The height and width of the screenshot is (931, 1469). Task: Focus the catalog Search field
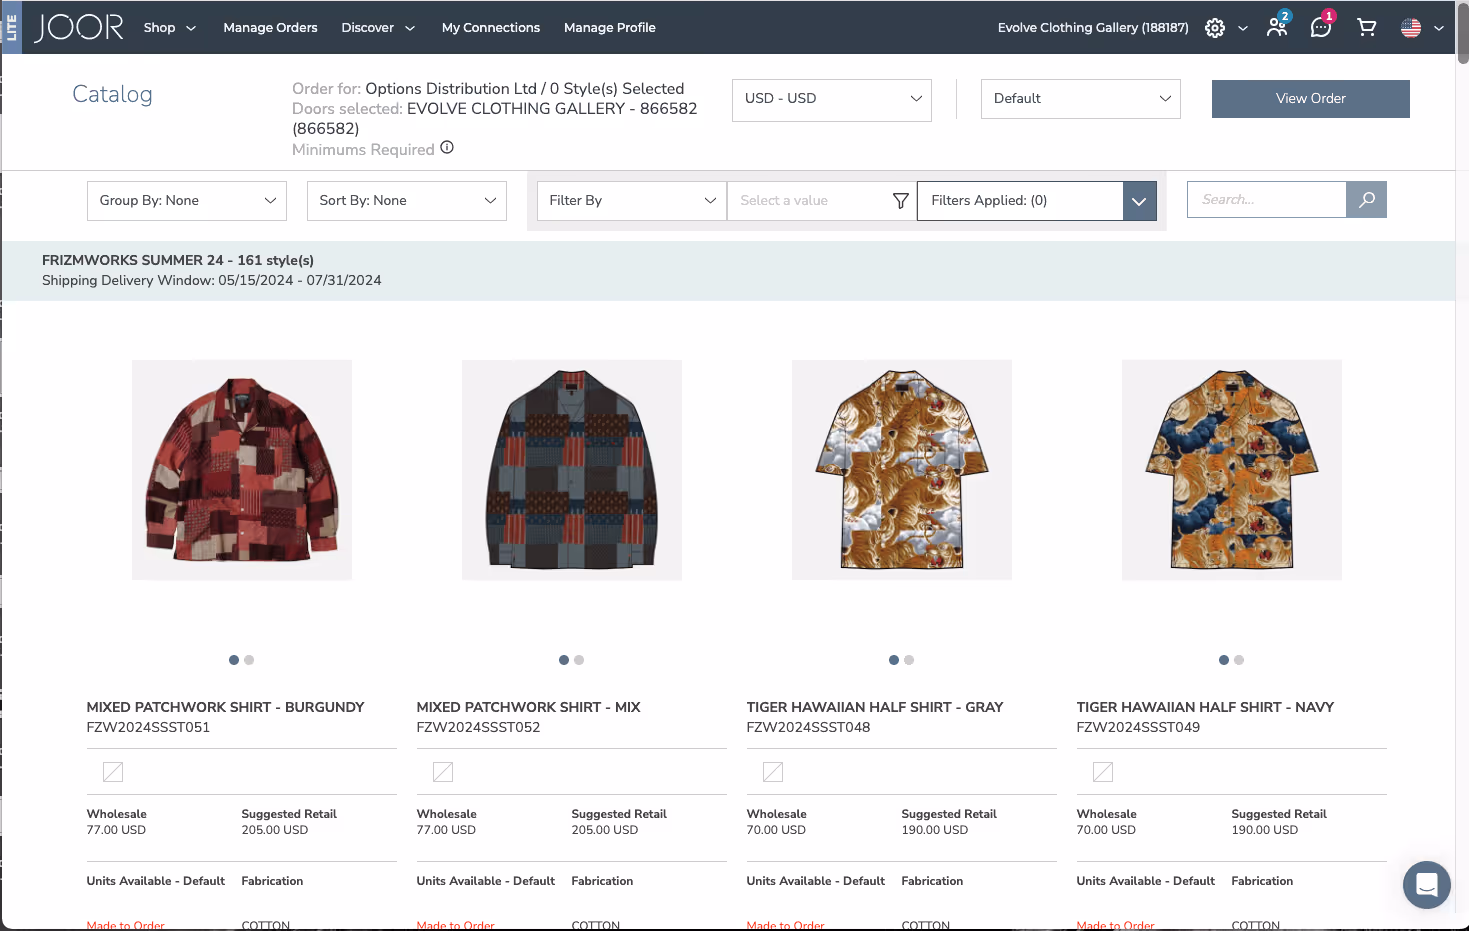(1266, 199)
